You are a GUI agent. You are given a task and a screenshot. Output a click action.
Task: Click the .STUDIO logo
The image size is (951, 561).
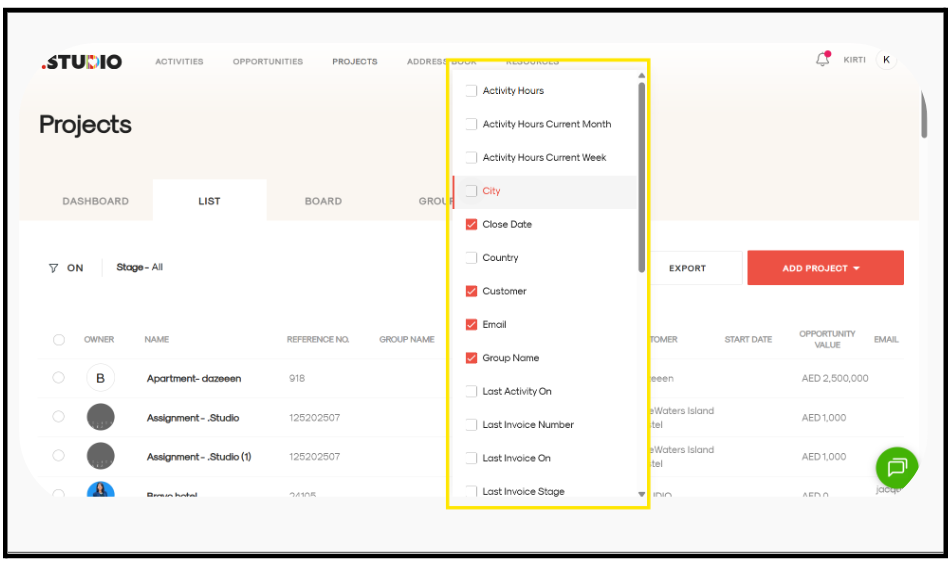[x=82, y=62]
